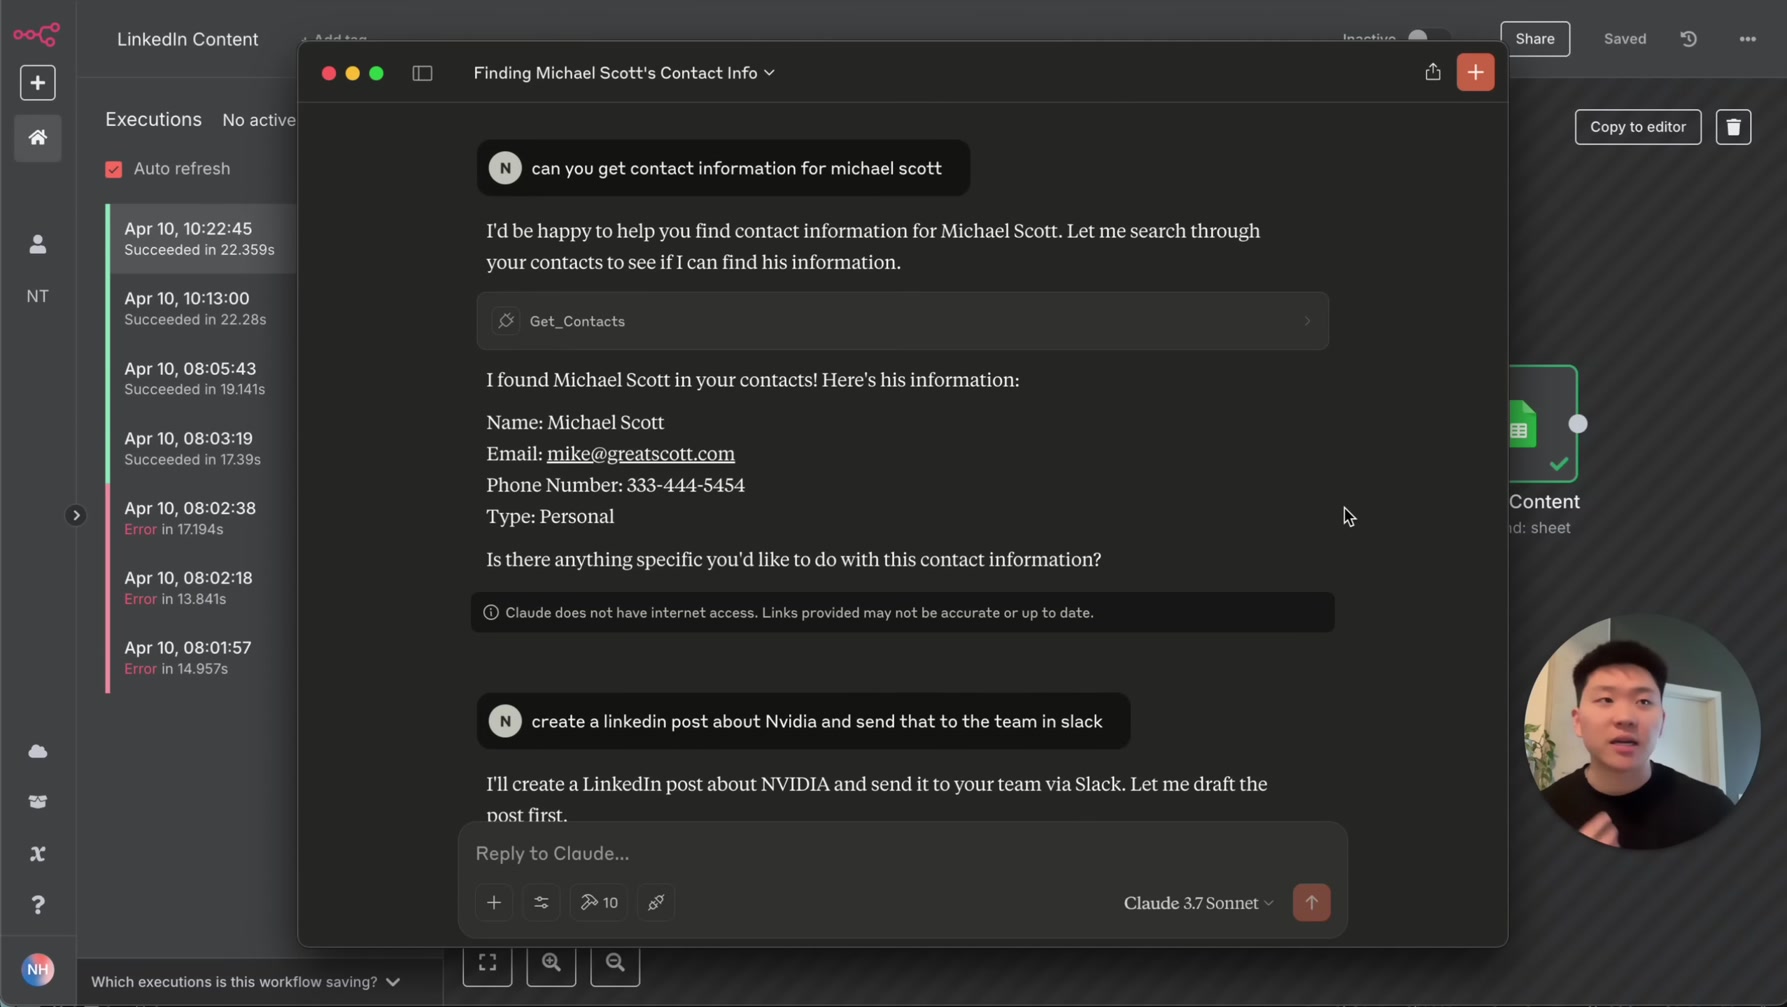Screen dimensions: 1787x1007
Task: Click the 'can you get contact information' message
Action: (x=723, y=168)
